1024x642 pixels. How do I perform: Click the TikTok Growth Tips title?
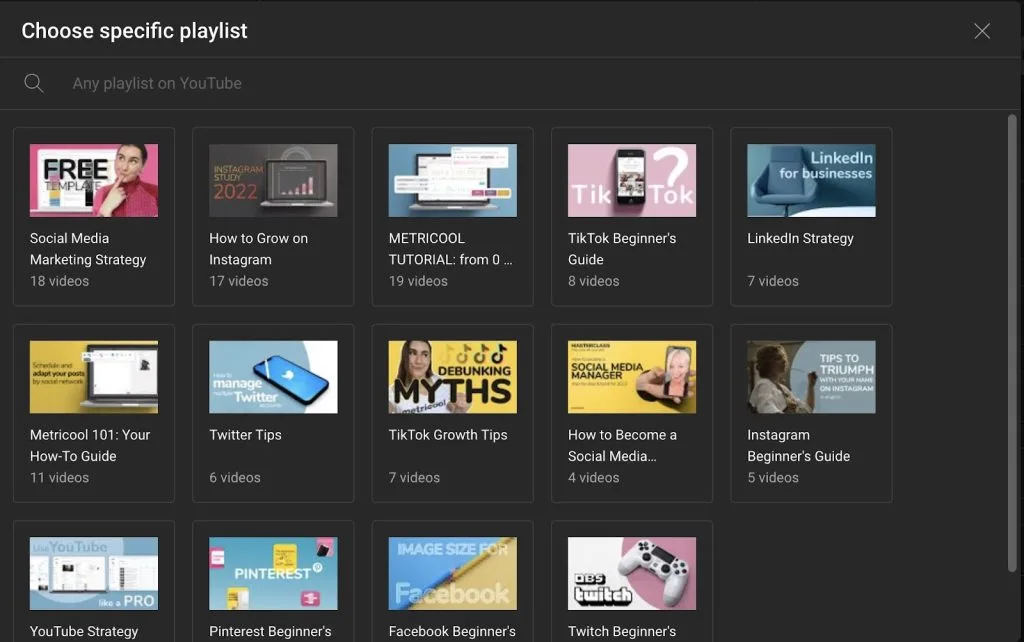448,435
